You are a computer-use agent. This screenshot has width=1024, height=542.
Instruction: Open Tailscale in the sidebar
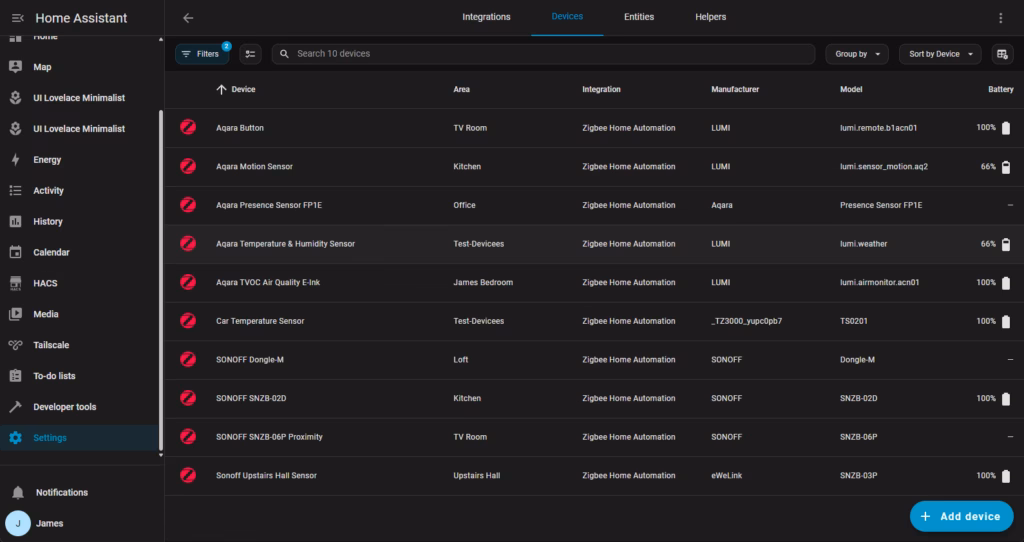point(50,345)
